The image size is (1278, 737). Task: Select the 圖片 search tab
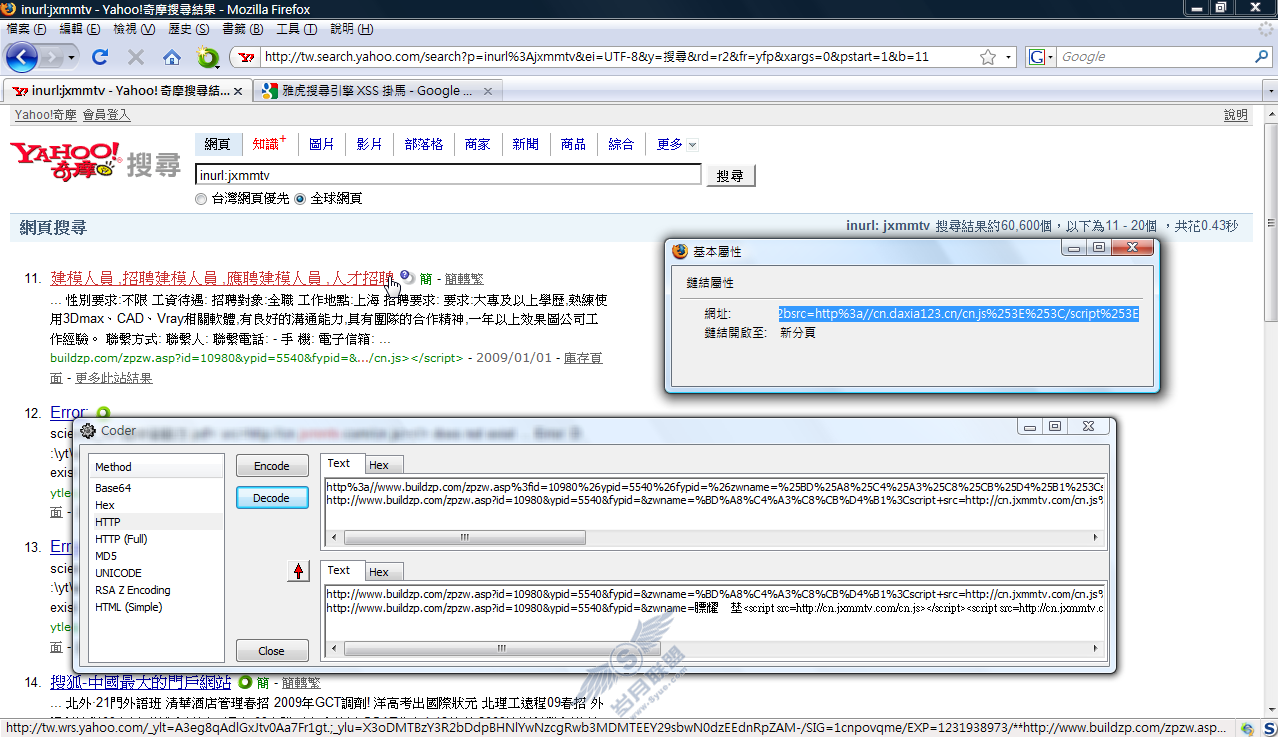pyautogui.click(x=322, y=144)
